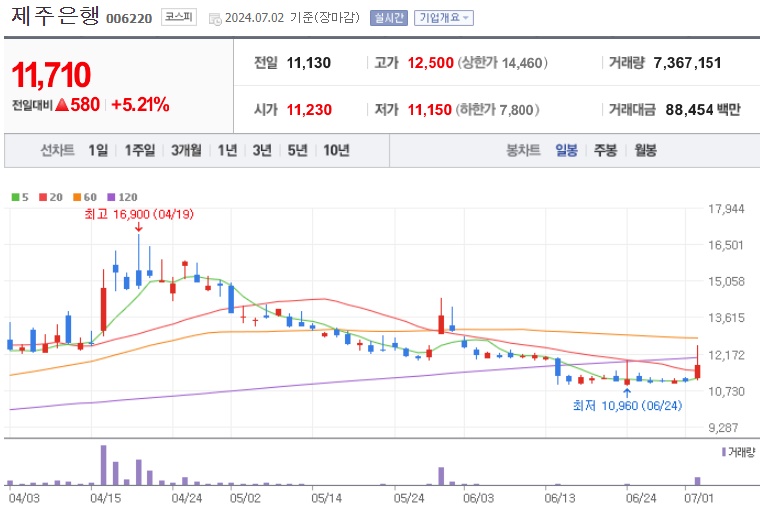Viewport: 760px width, 510px height.
Task: Click the 2024.07.02 기준(장마감) date text
Action: pyautogui.click(x=292, y=18)
